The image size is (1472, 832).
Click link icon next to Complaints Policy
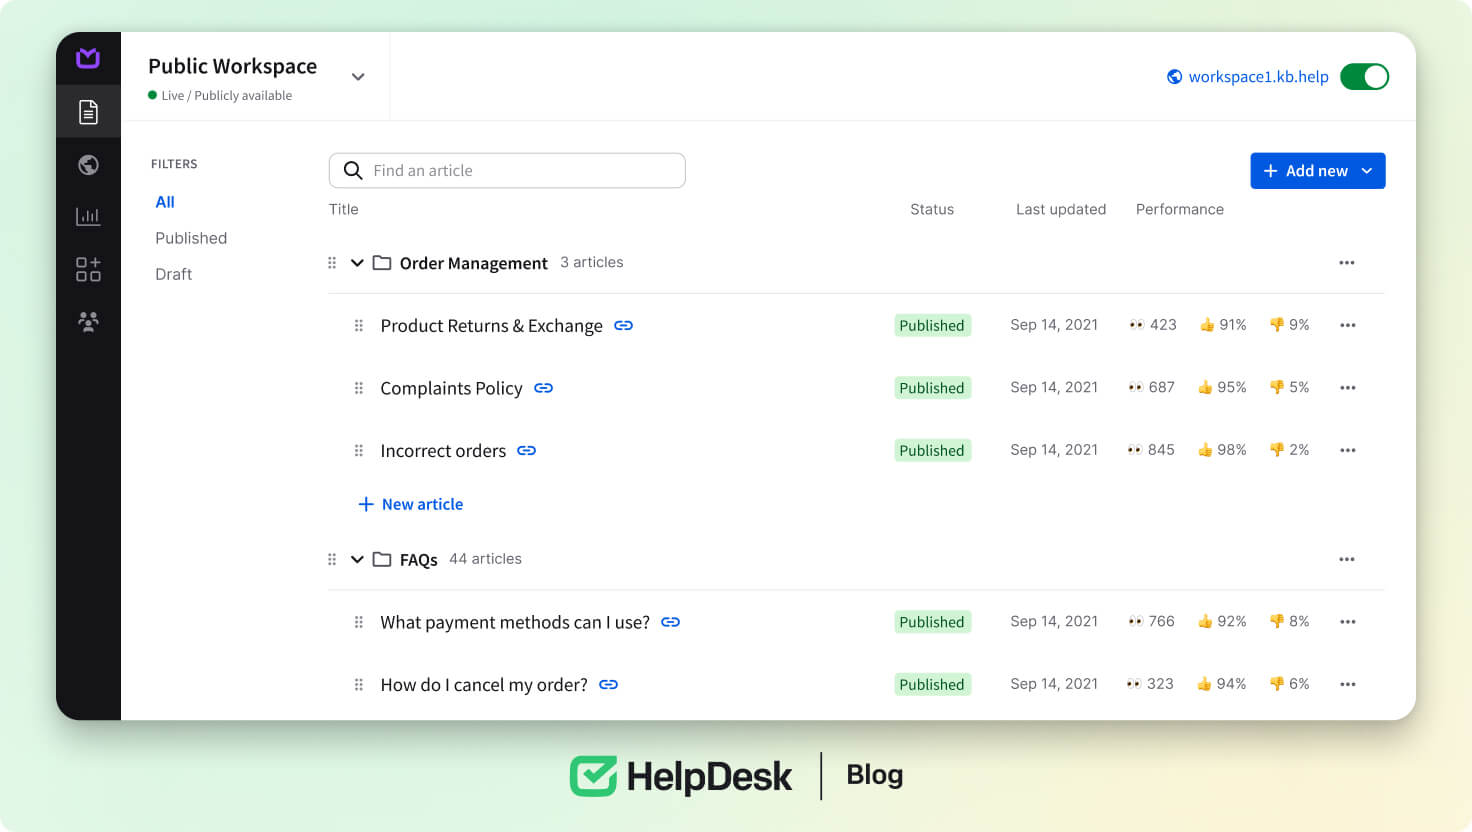coord(544,388)
